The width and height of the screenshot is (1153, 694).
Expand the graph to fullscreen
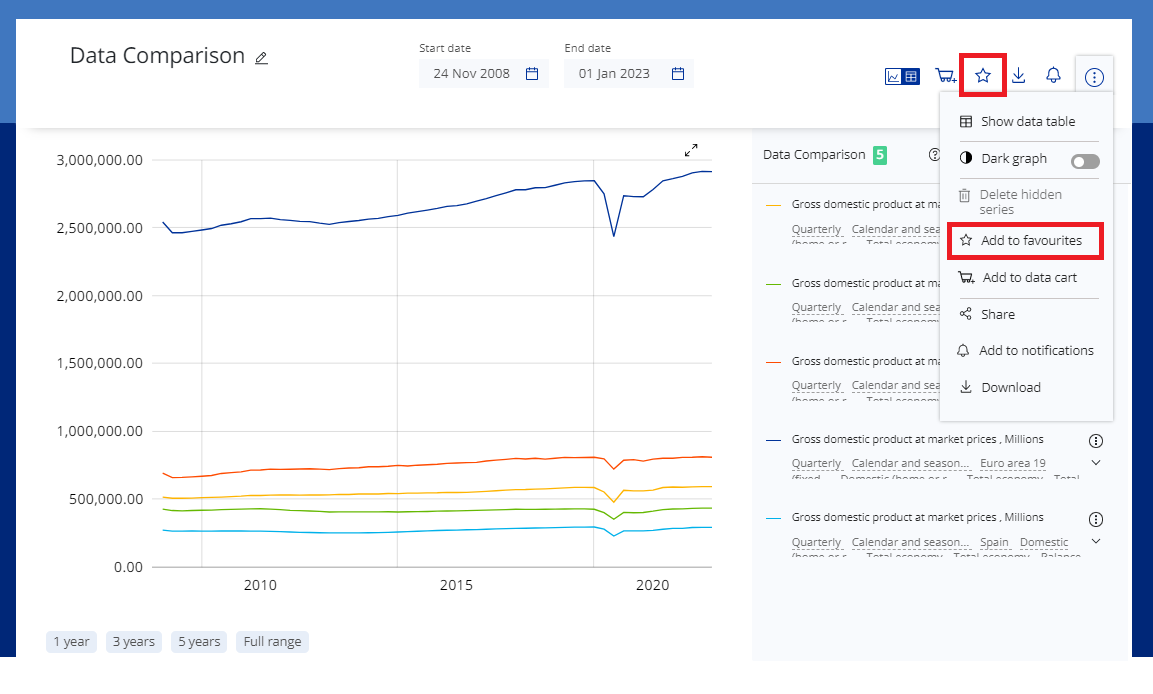point(691,150)
